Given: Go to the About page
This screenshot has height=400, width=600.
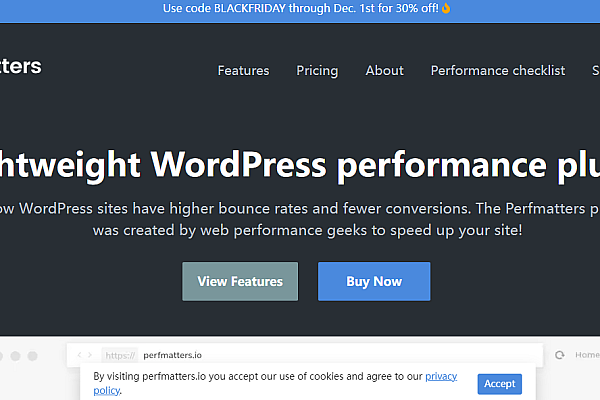Looking at the screenshot, I should pos(384,70).
